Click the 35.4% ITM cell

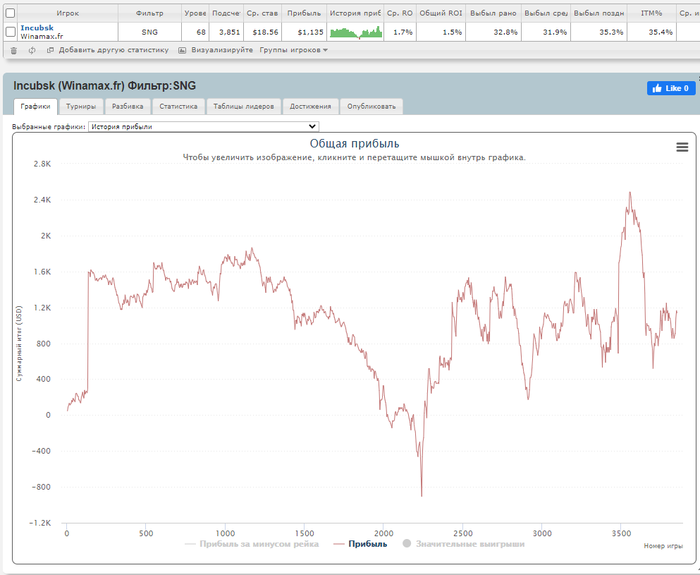point(651,32)
